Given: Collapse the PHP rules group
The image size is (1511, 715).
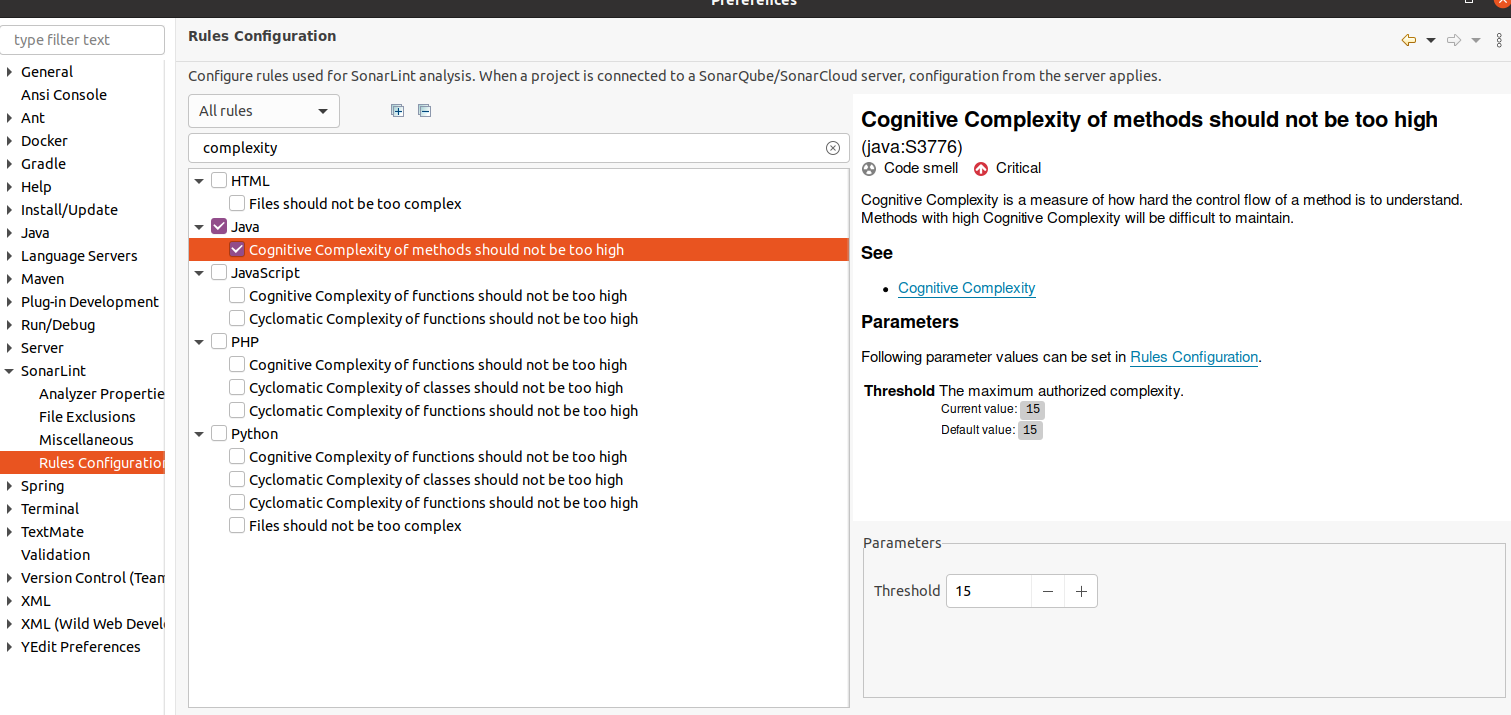Looking at the screenshot, I should (200, 342).
